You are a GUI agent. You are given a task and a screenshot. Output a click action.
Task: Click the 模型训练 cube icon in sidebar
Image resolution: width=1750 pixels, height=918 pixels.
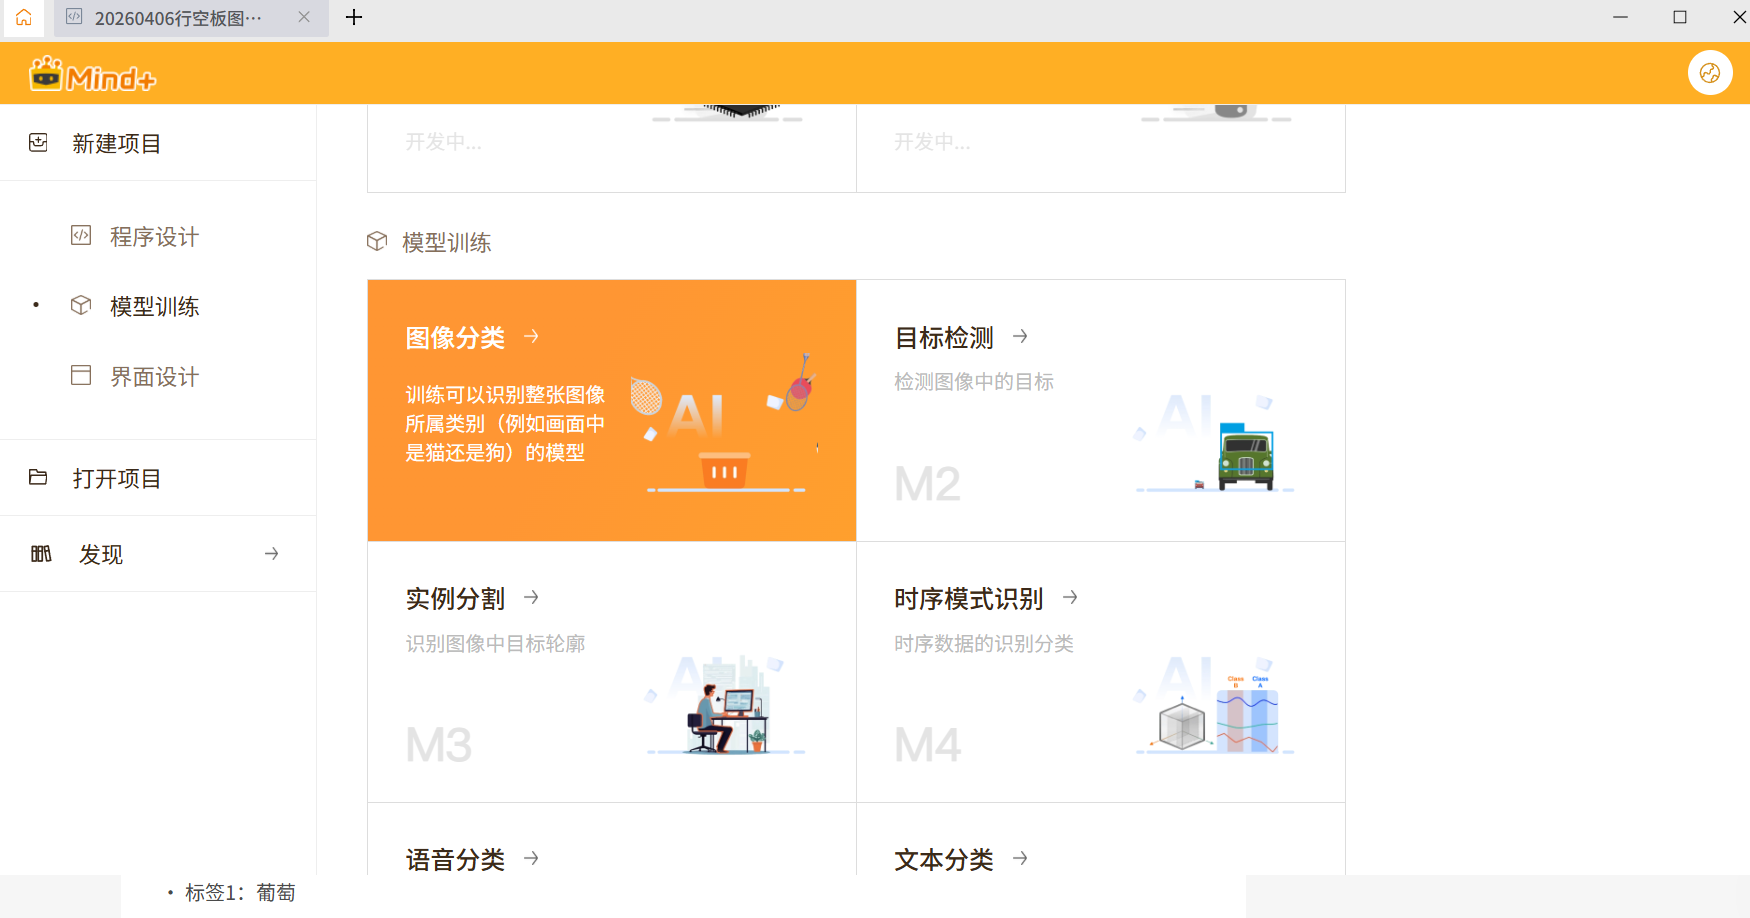(x=81, y=306)
